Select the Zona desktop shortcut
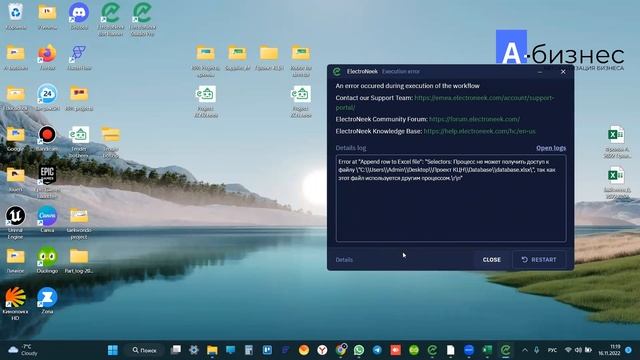 coord(47,300)
